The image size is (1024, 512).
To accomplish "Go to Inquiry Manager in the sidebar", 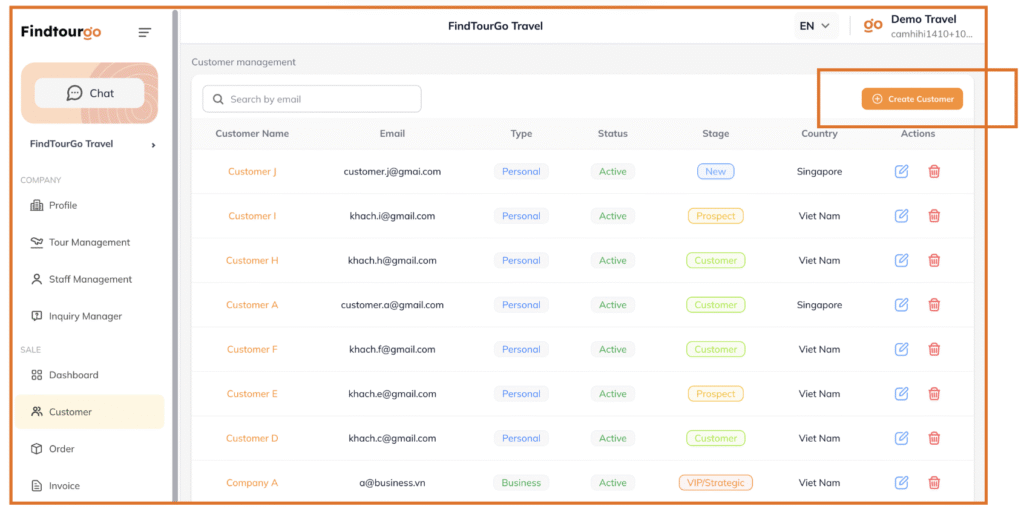I will click(85, 317).
